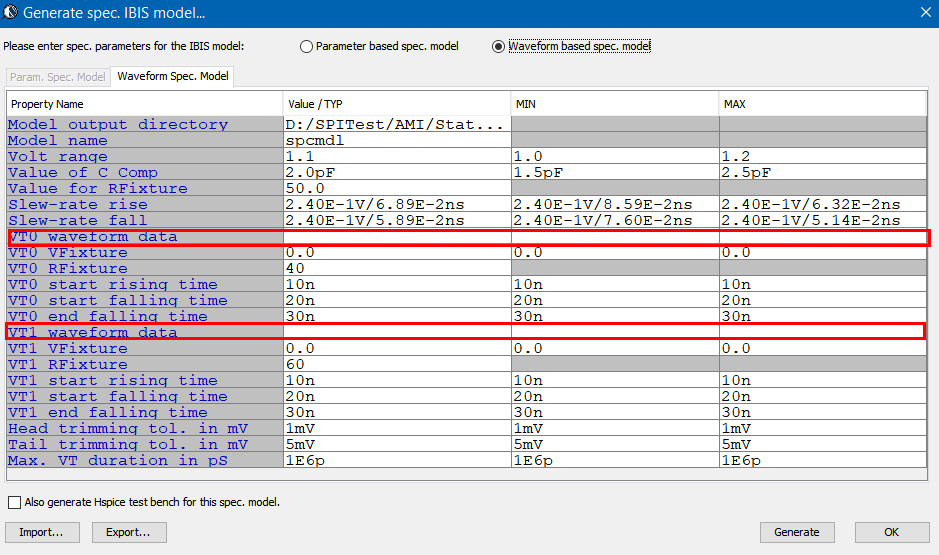The width and height of the screenshot is (939, 555).
Task: Click the OK button
Action: (x=891, y=532)
